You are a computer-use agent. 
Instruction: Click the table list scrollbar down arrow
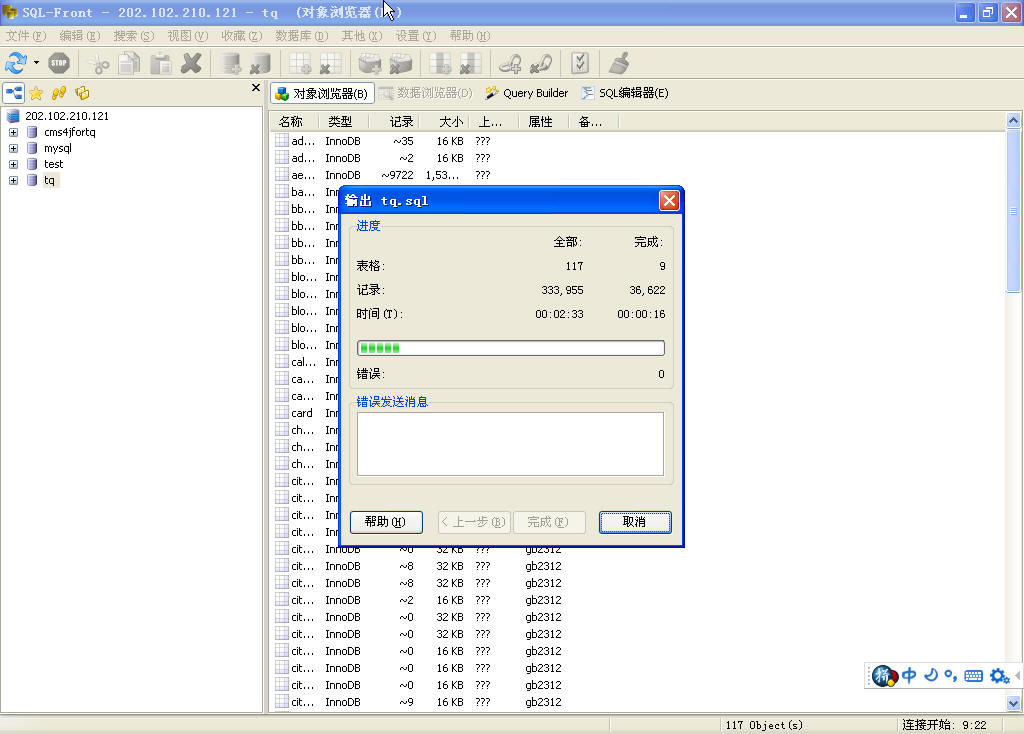click(1013, 703)
